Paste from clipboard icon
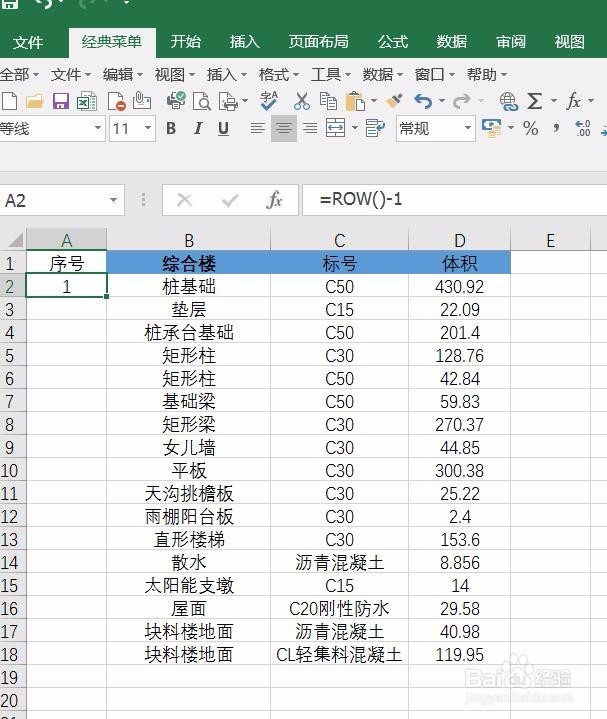Viewport: 607px width, 719px height. pyautogui.click(x=355, y=101)
